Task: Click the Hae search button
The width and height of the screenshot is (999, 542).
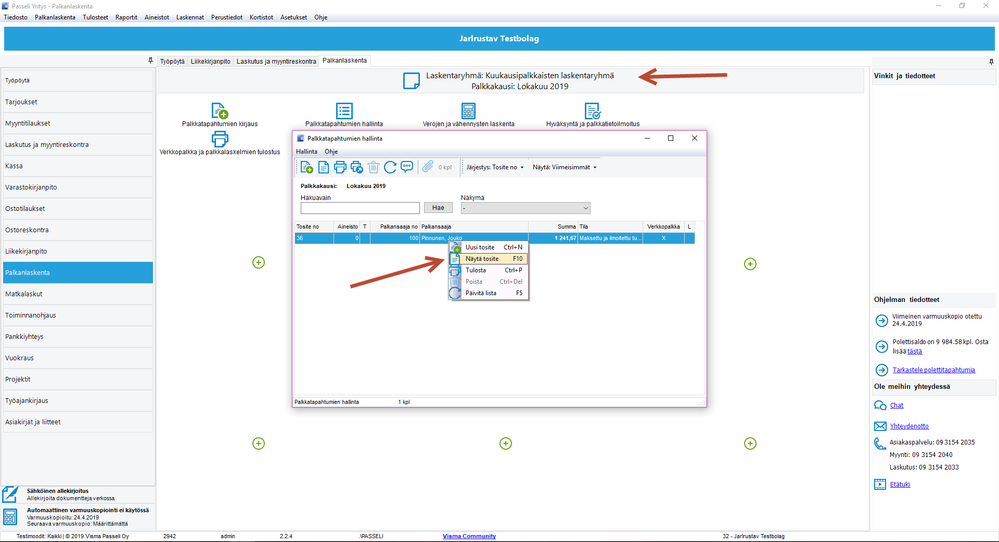Action: point(438,208)
